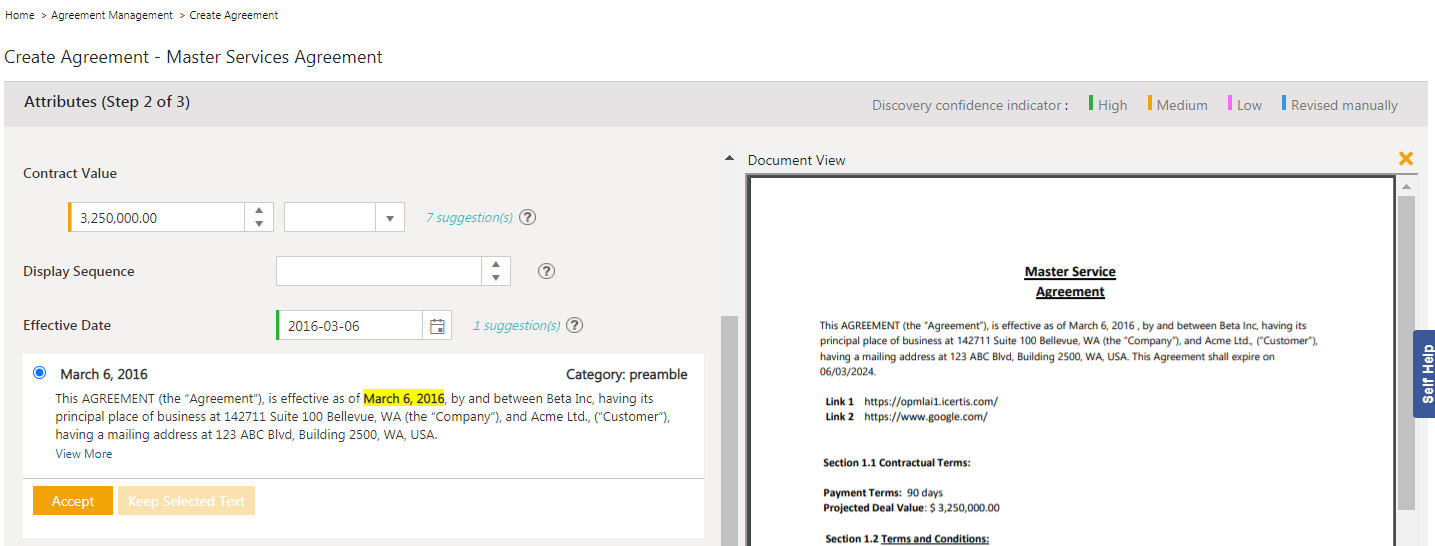Decrement the Display Sequence value
1435x546 pixels.
point(496,278)
